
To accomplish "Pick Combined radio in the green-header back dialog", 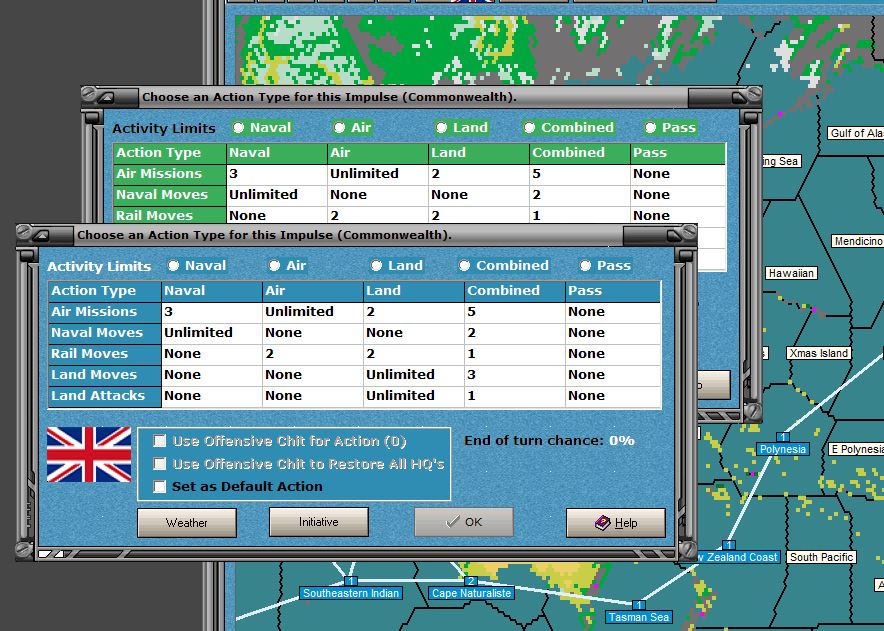I will click(x=529, y=128).
